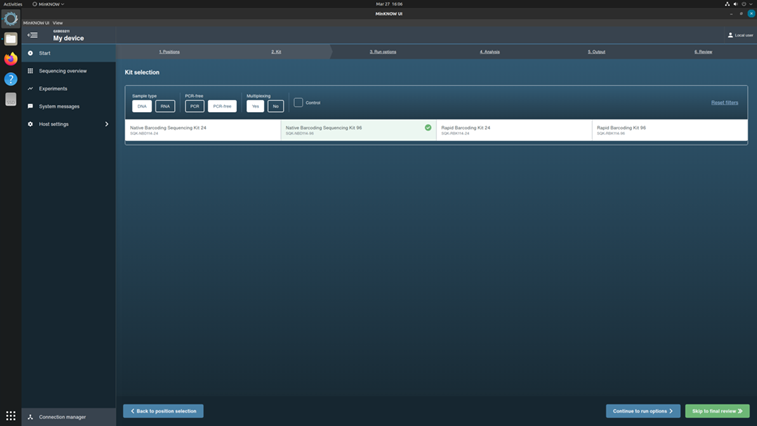The height and width of the screenshot is (426, 757).
Task: Open the View menu
Action: pyautogui.click(x=58, y=22)
